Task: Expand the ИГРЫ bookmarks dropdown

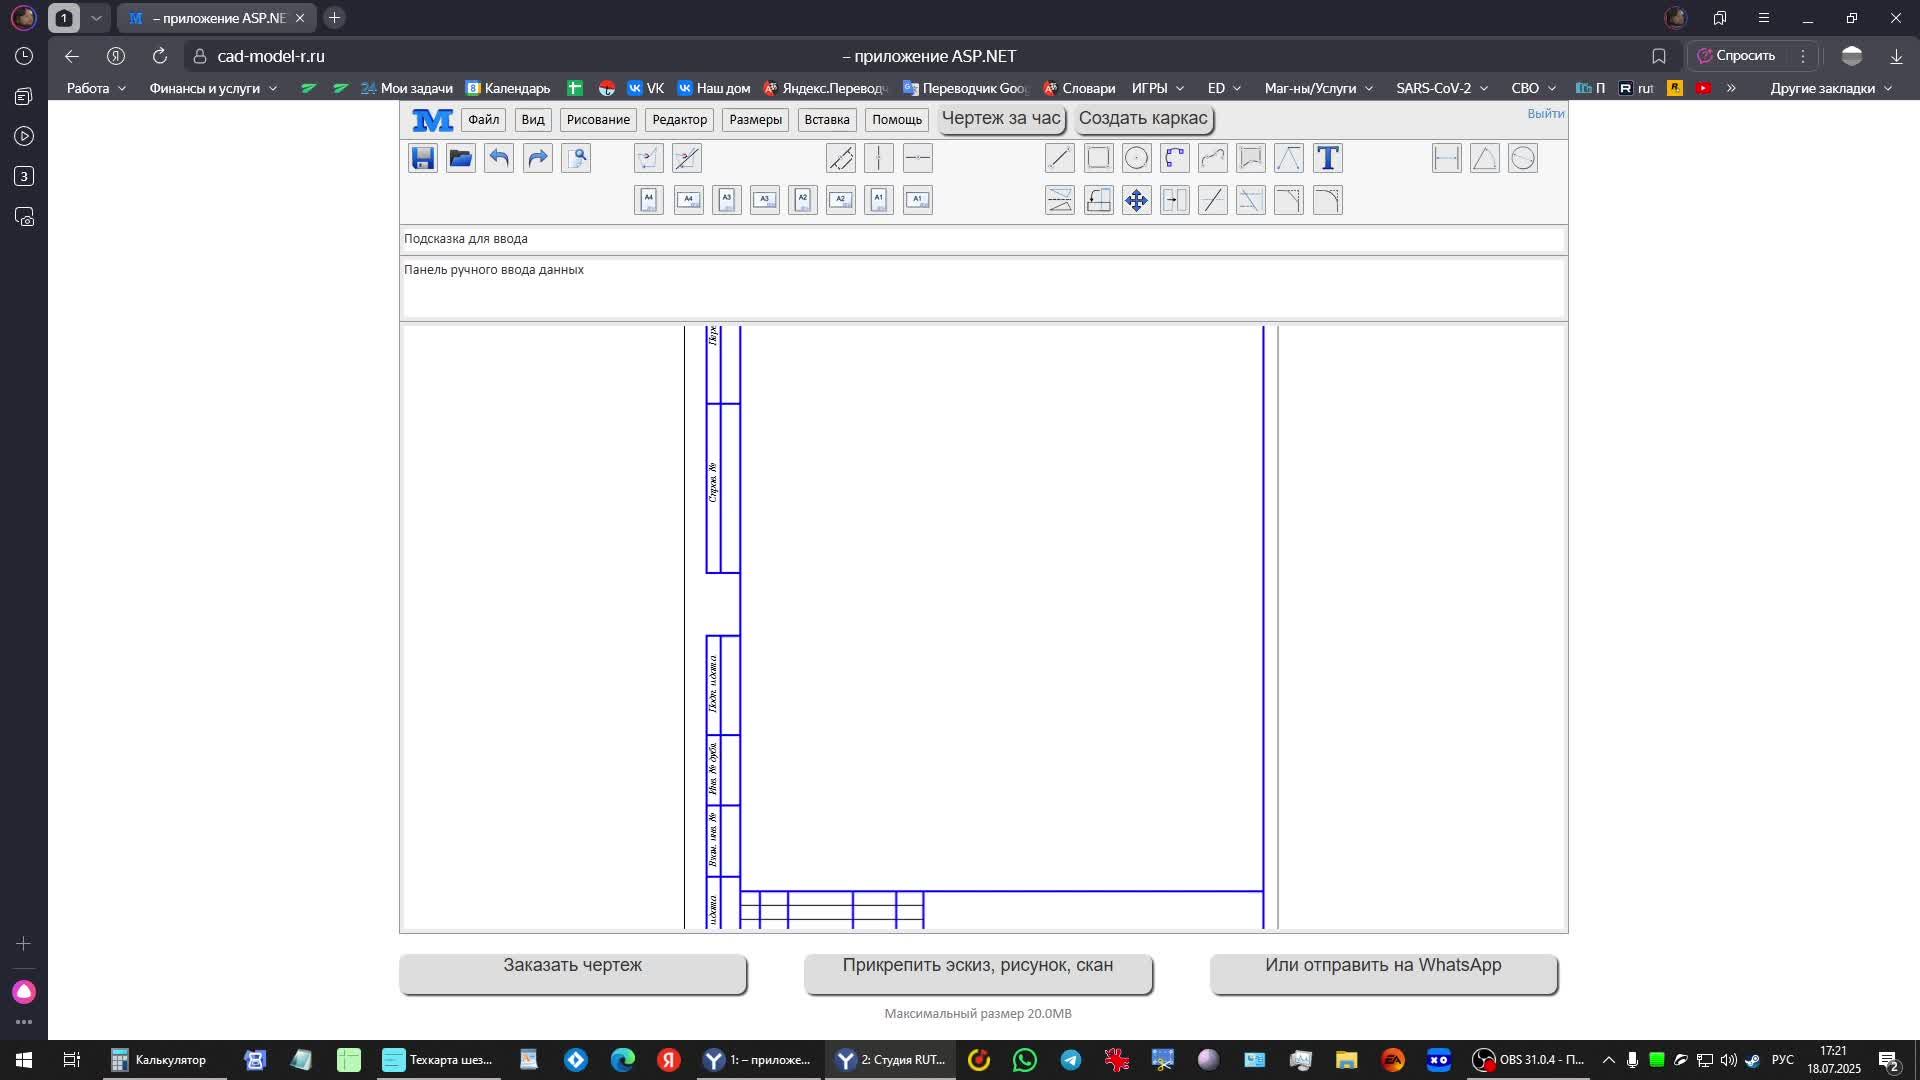Action: pos(1157,88)
